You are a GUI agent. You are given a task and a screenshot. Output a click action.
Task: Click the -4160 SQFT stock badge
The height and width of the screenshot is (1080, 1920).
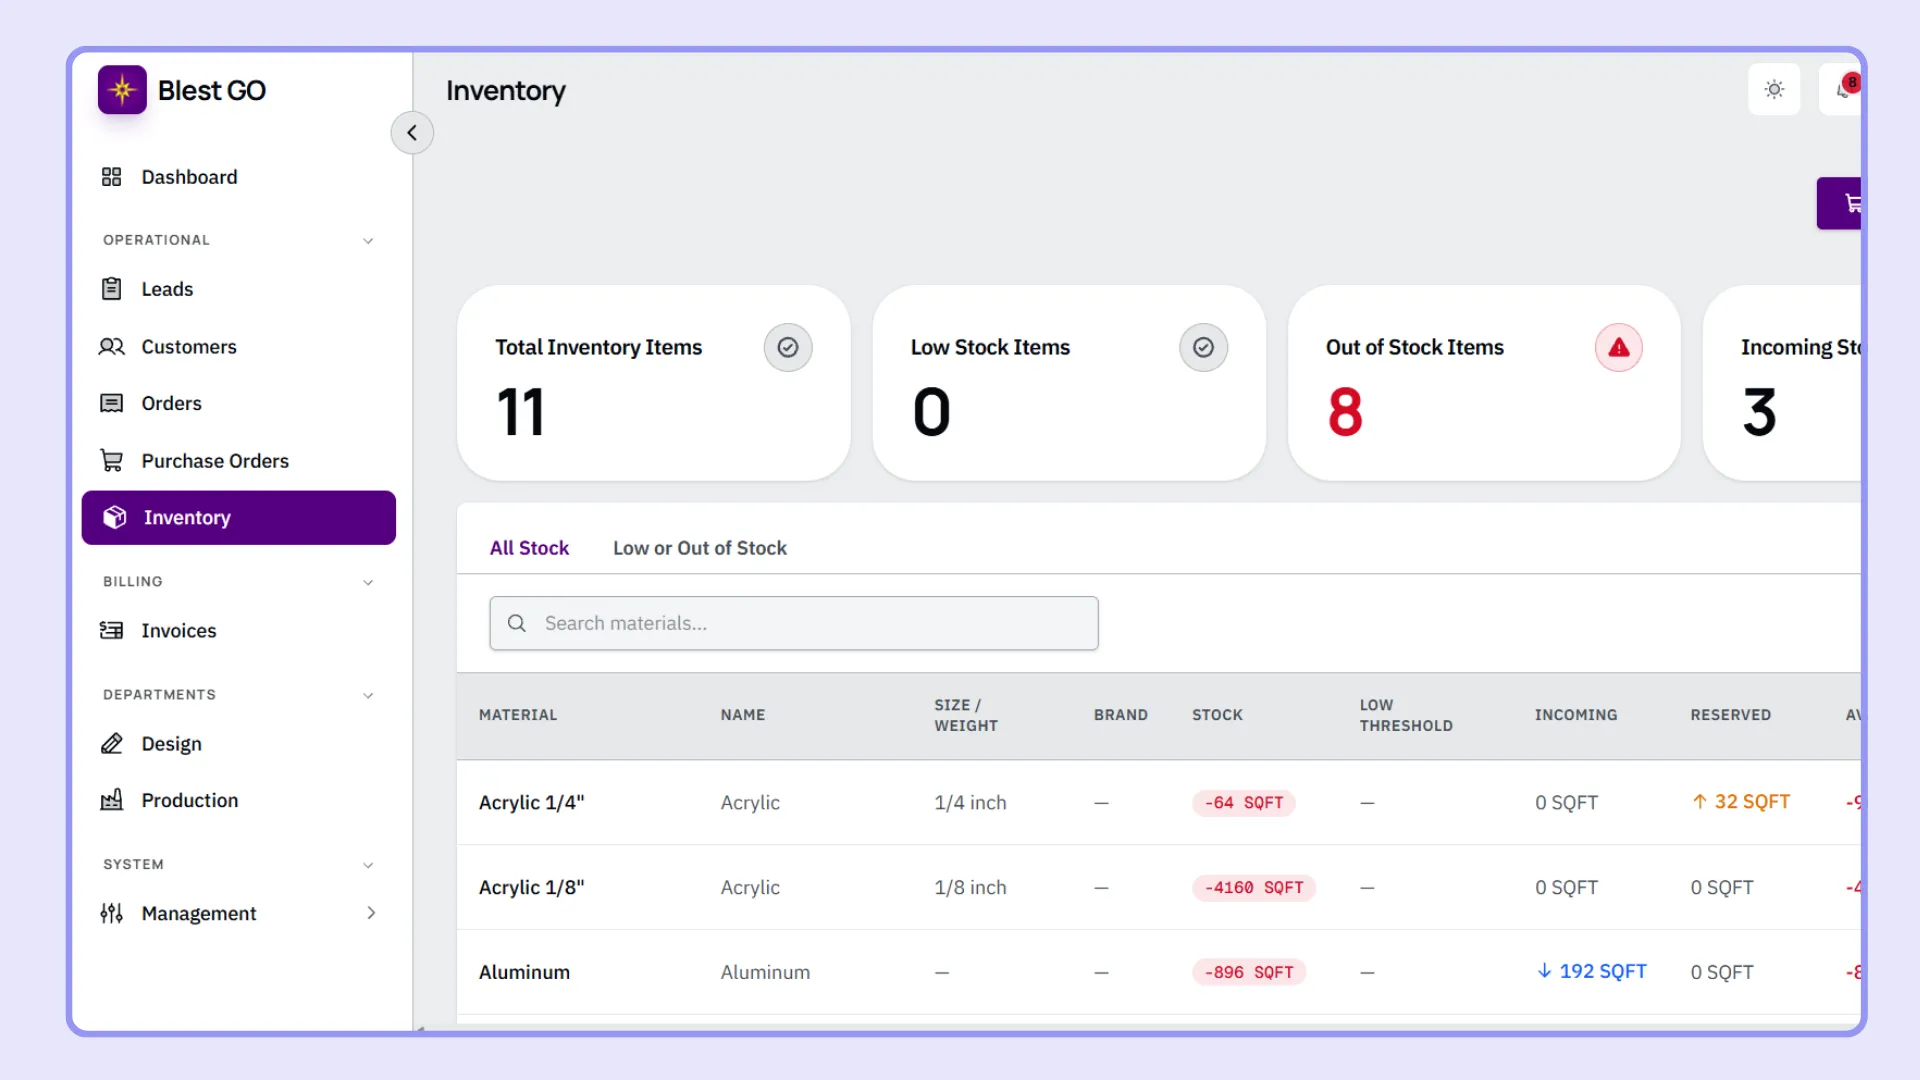coord(1253,888)
